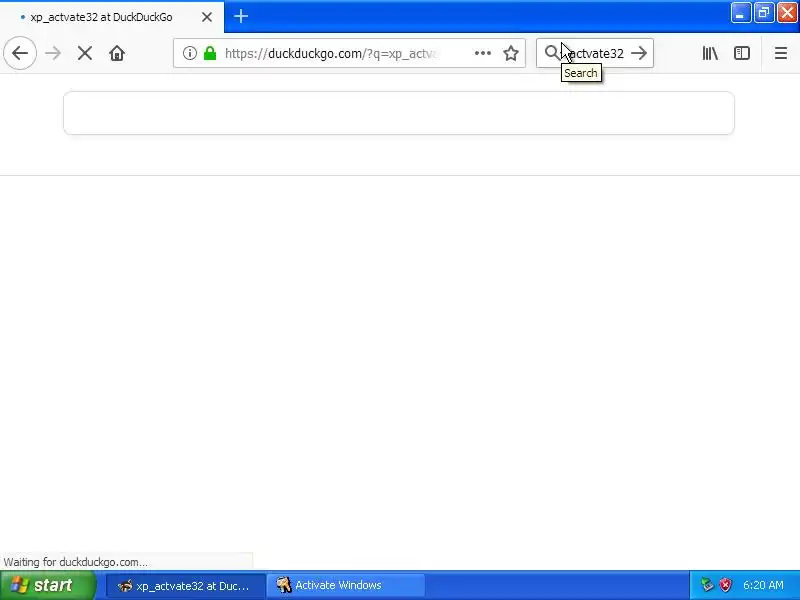Click the DuckDuckGo page search field
This screenshot has height=600, width=800.
[x=399, y=113]
